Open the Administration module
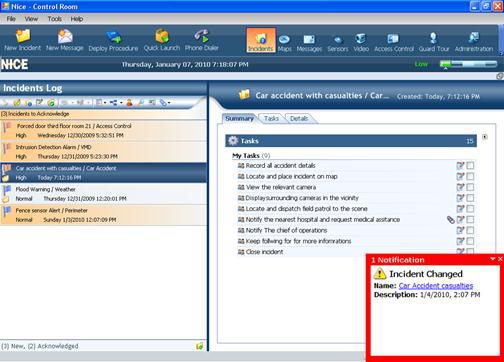Image resolution: width=504 pixels, height=362 pixels. tap(474, 42)
